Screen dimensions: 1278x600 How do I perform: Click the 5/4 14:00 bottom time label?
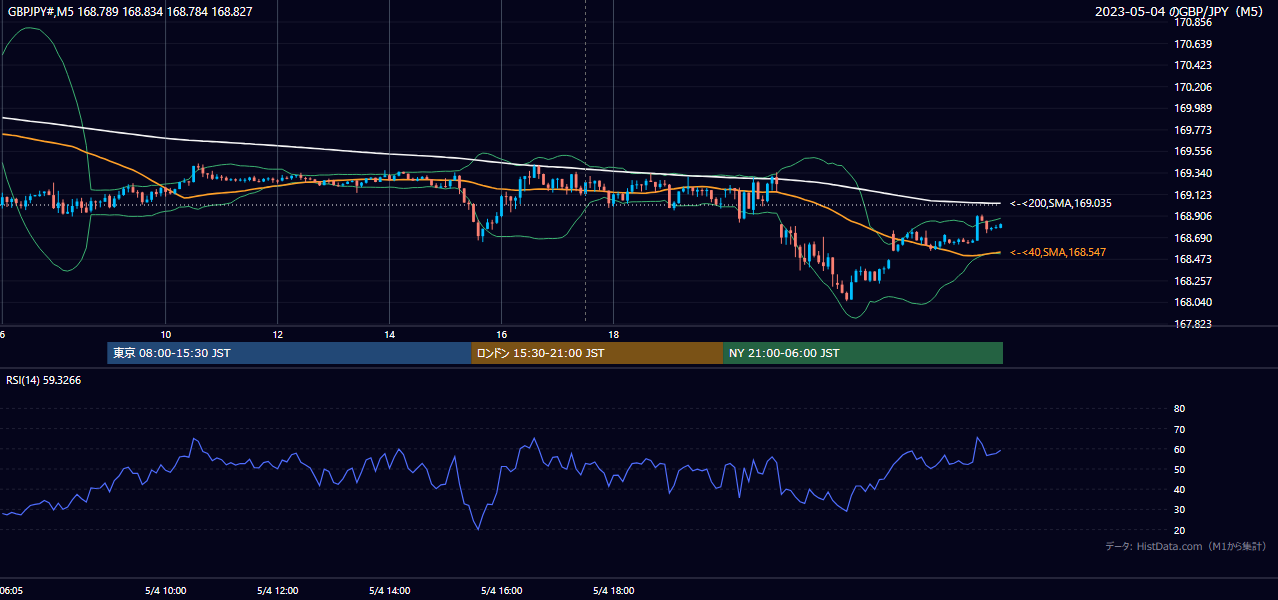(389, 591)
